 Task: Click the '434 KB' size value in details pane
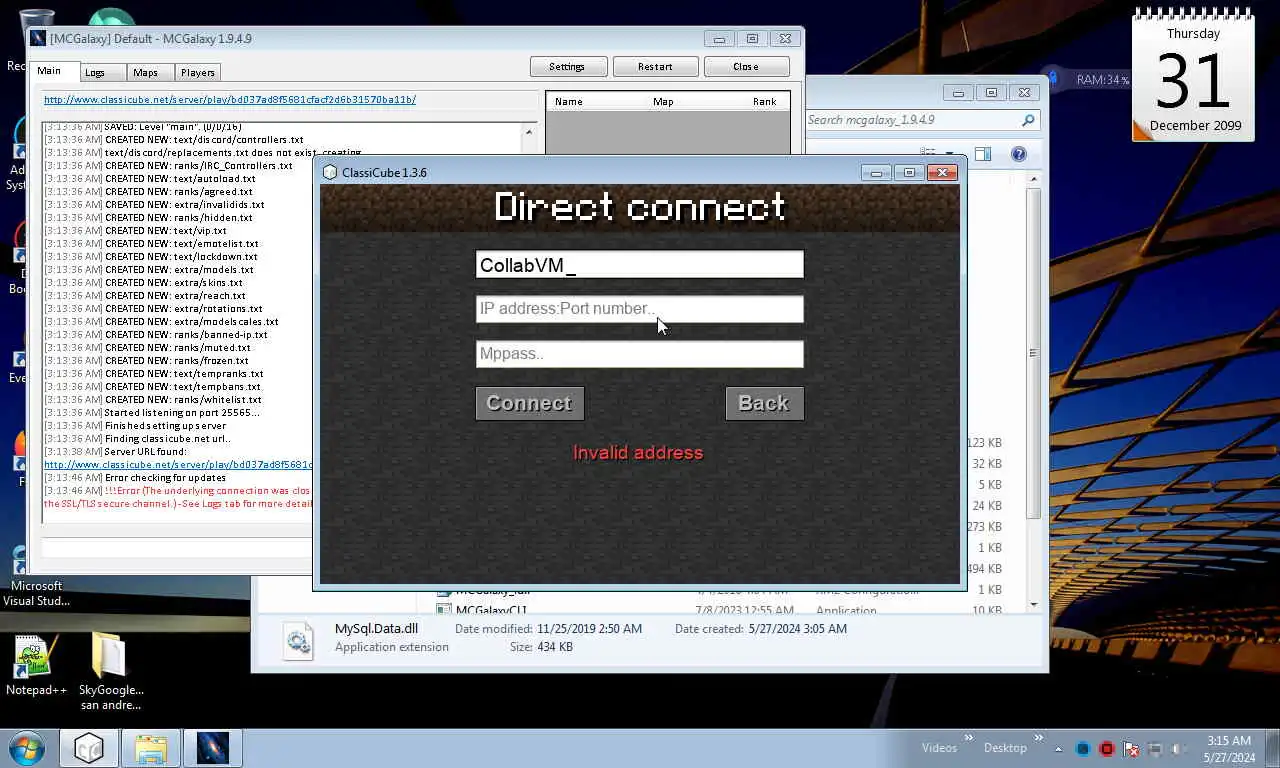pos(555,647)
